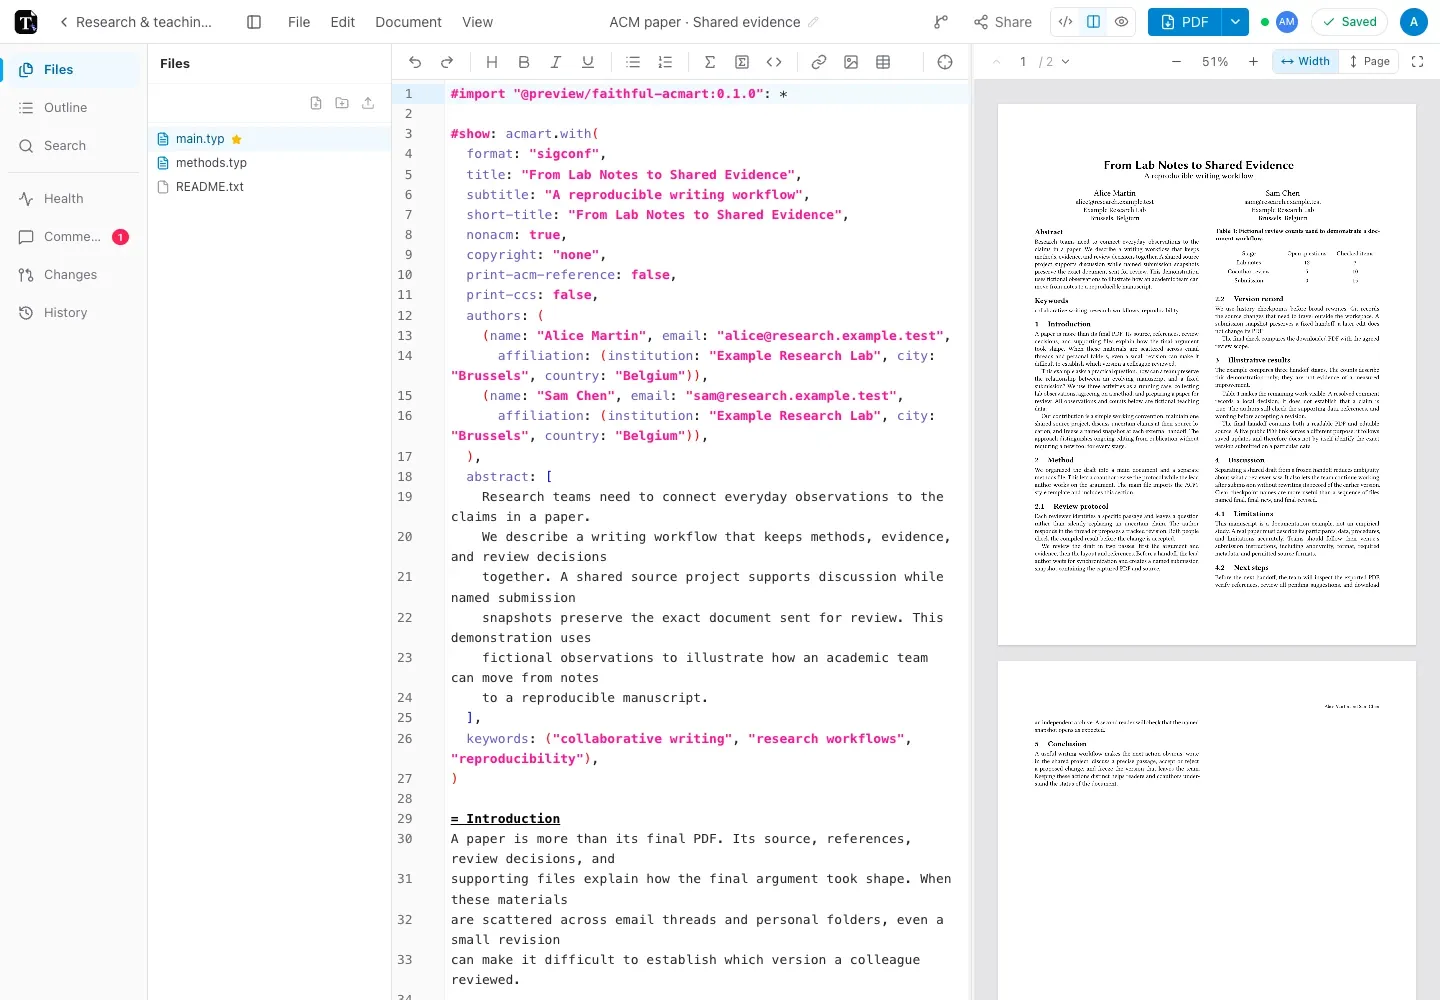
Task: Rename project via pencil icon beside title
Action: (813, 22)
